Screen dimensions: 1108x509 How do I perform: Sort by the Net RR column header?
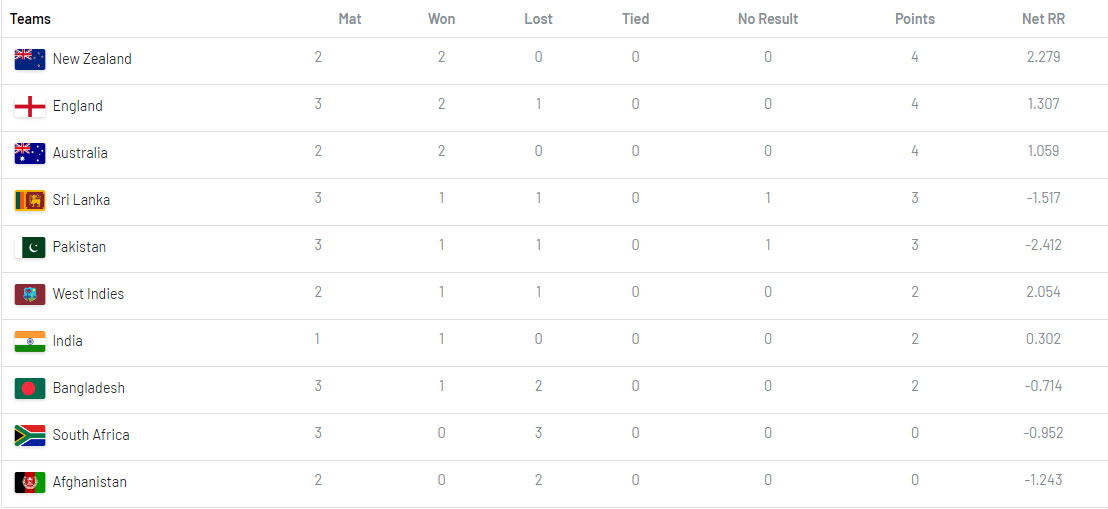[1043, 19]
